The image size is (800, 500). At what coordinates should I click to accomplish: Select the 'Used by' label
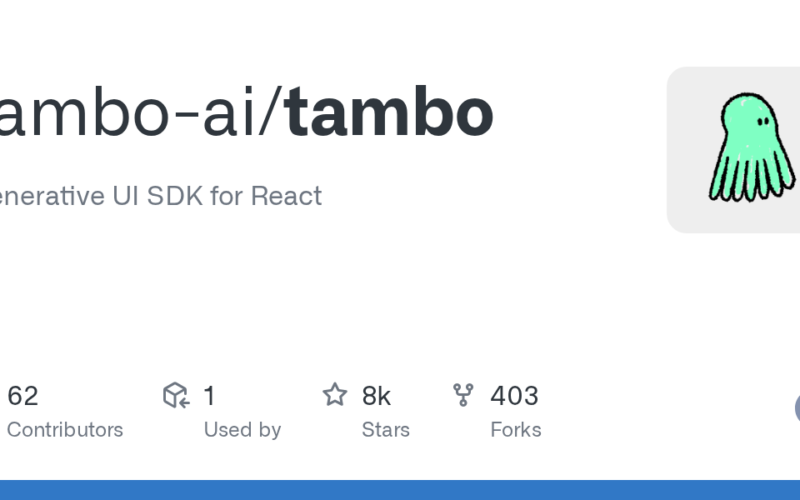pyautogui.click(x=242, y=430)
